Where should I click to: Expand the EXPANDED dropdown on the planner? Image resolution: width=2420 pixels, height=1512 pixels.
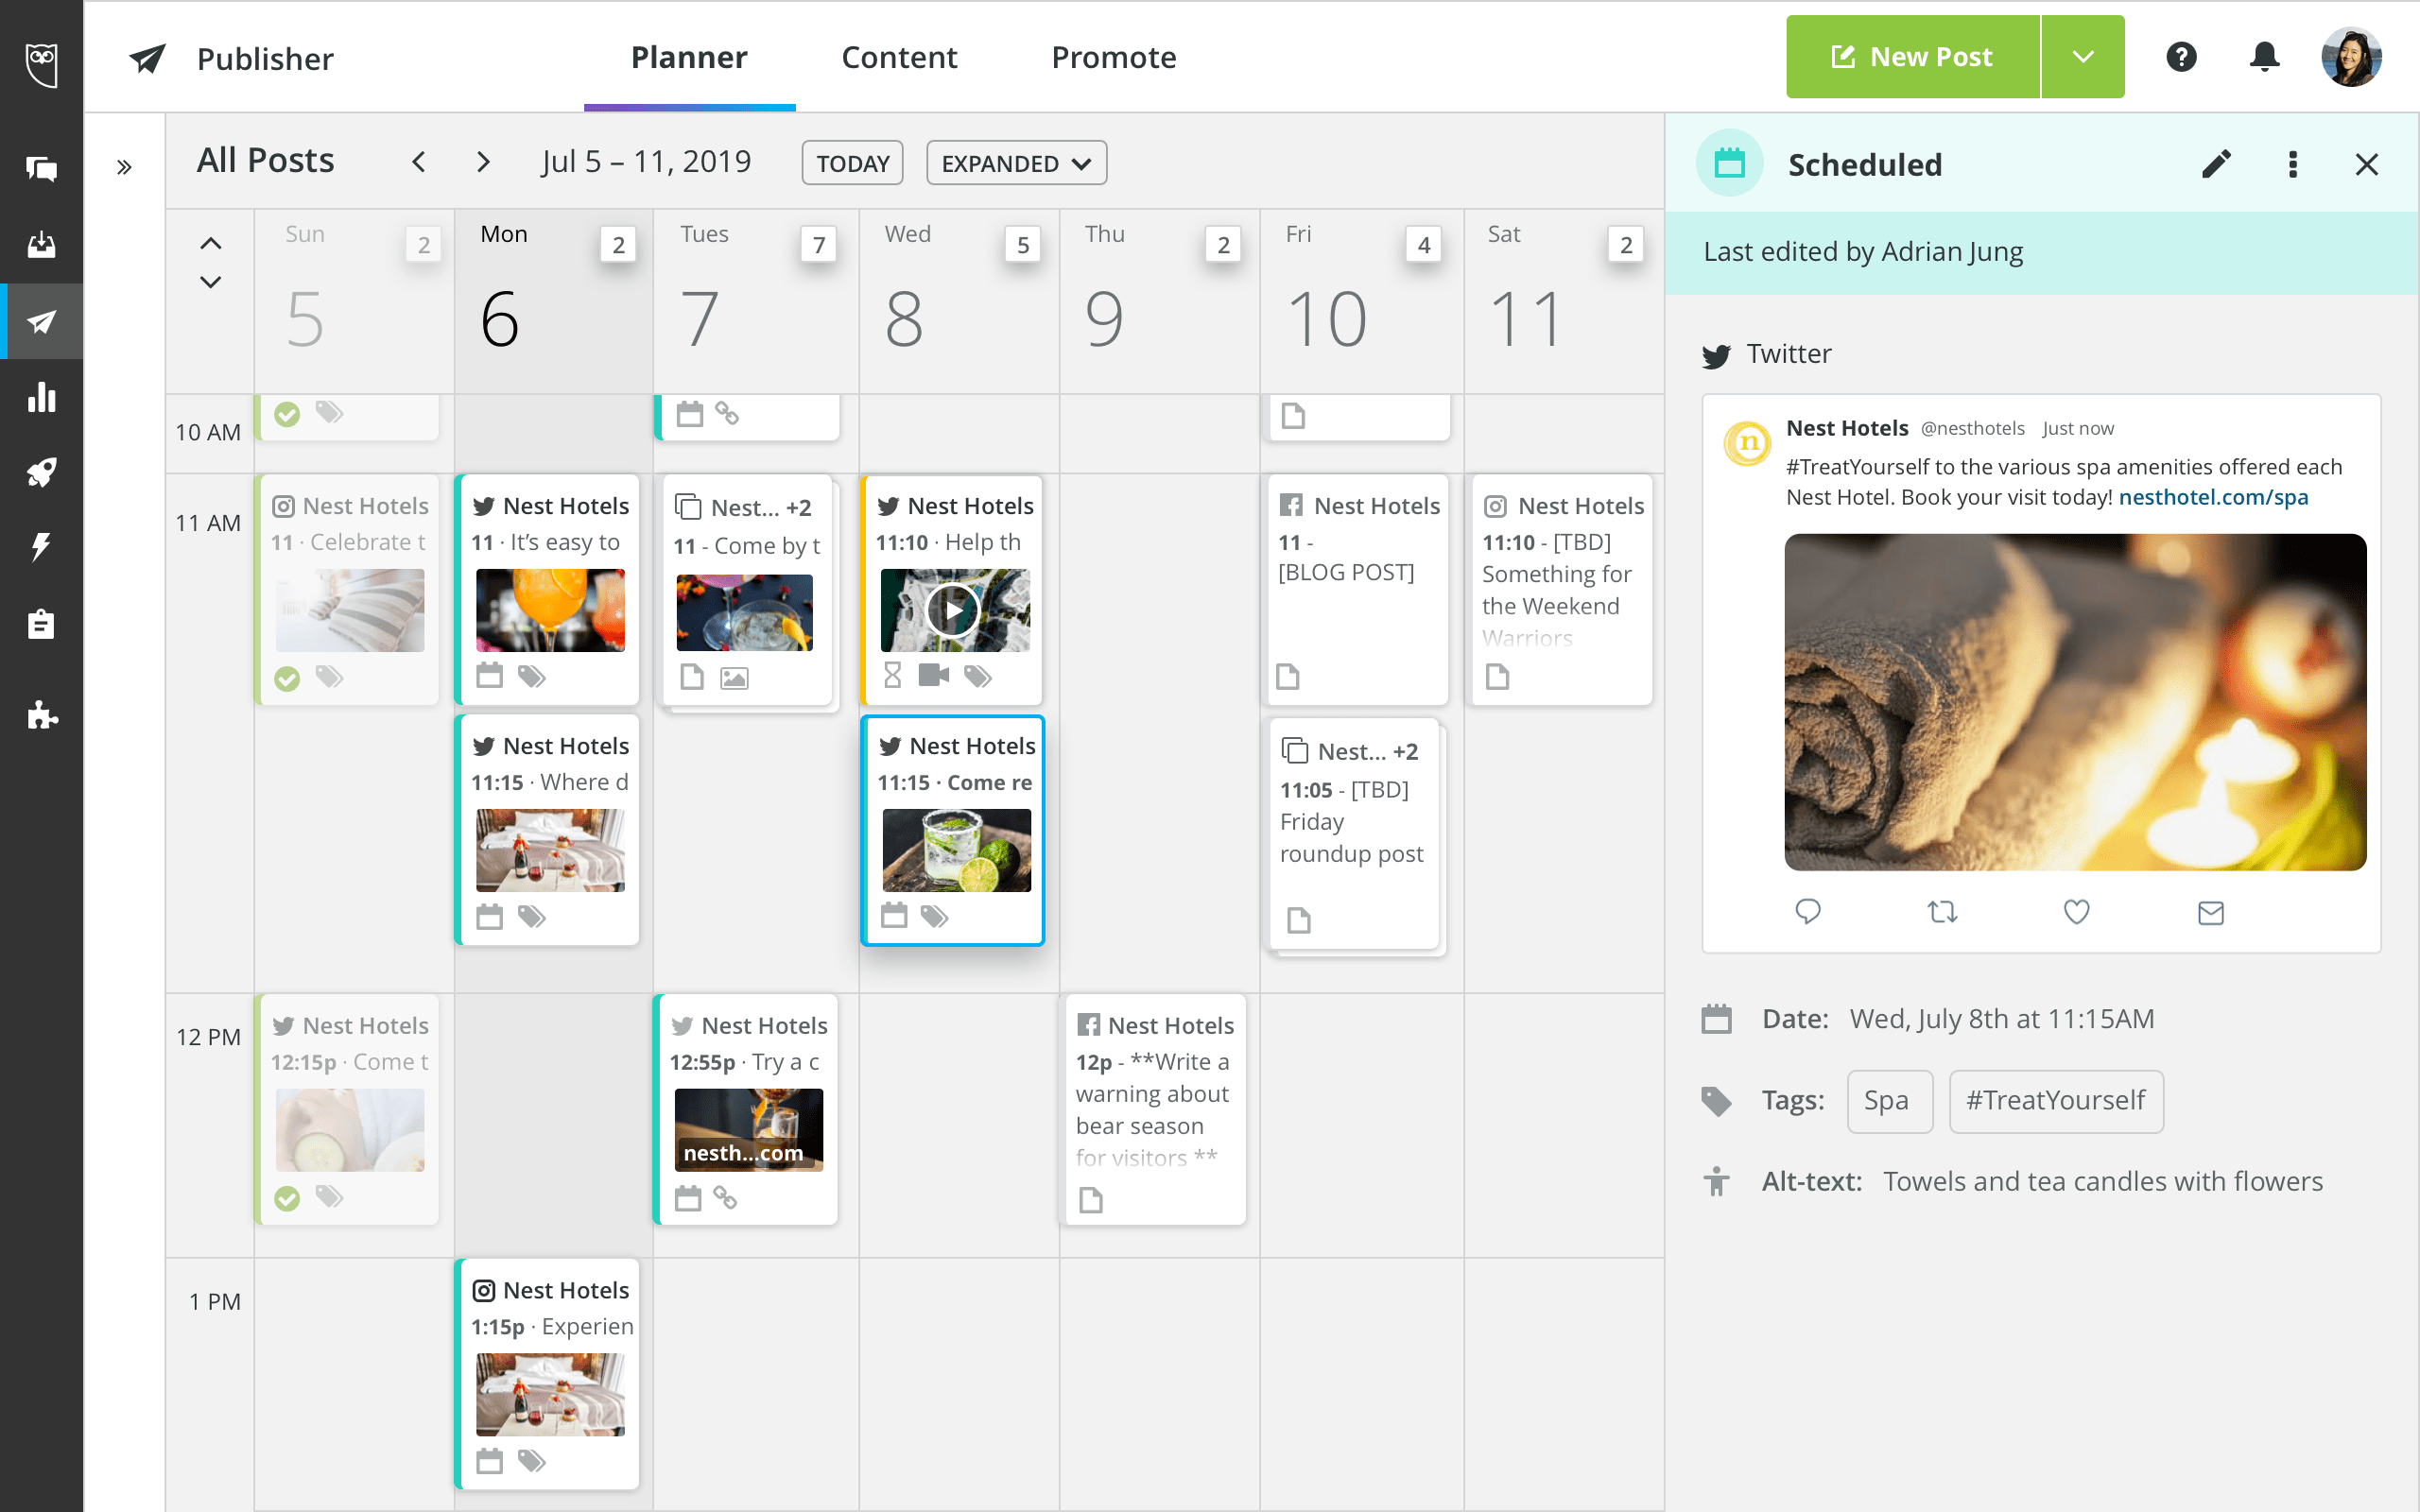click(x=1012, y=162)
